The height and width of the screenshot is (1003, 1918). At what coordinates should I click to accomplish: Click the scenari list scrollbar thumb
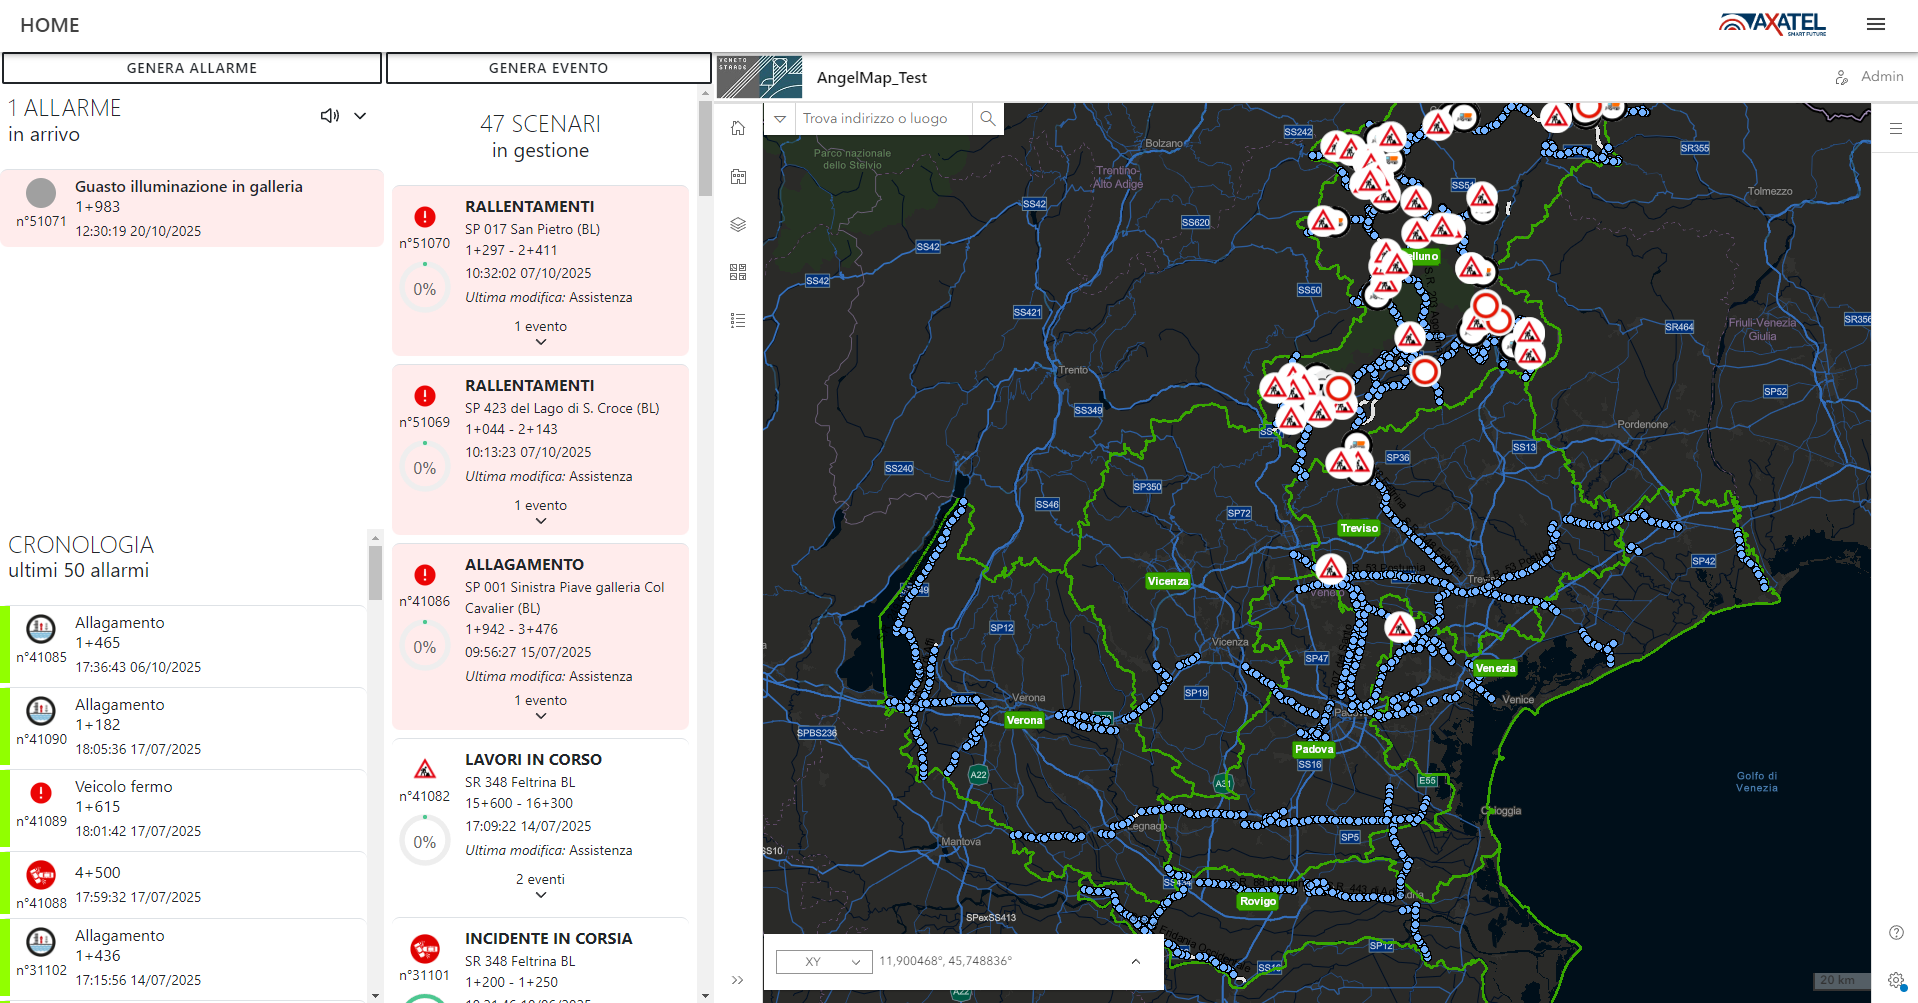pyautogui.click(x=705, y=147)
